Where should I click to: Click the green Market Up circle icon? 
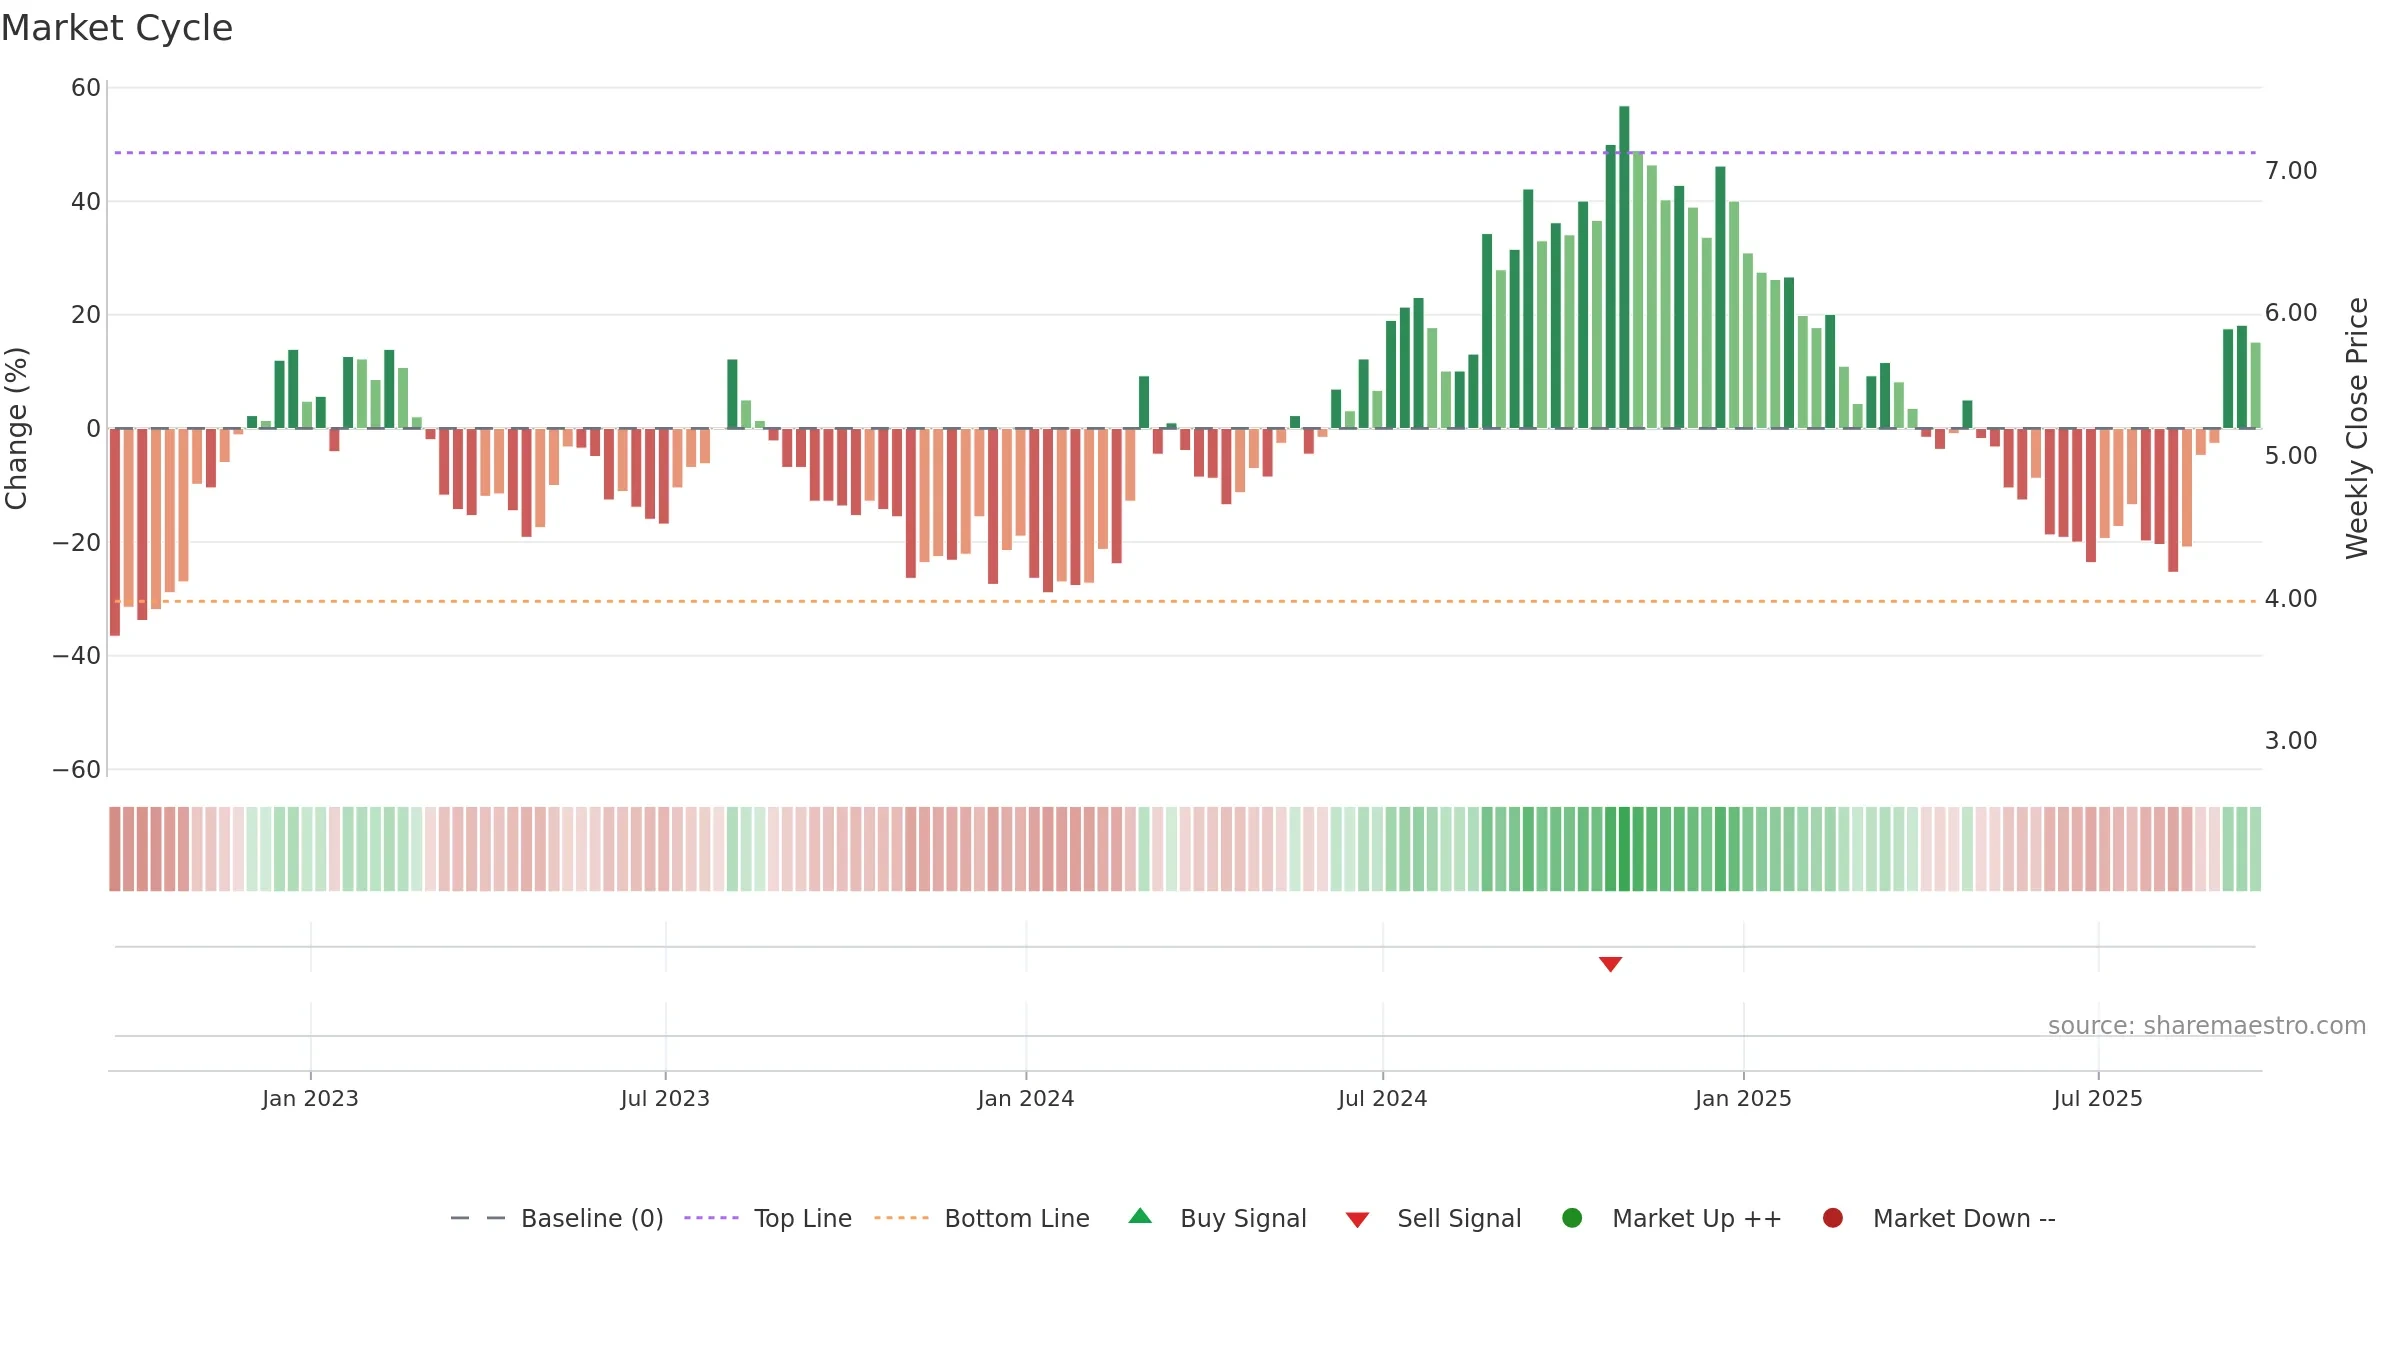click(1572, 1218)
